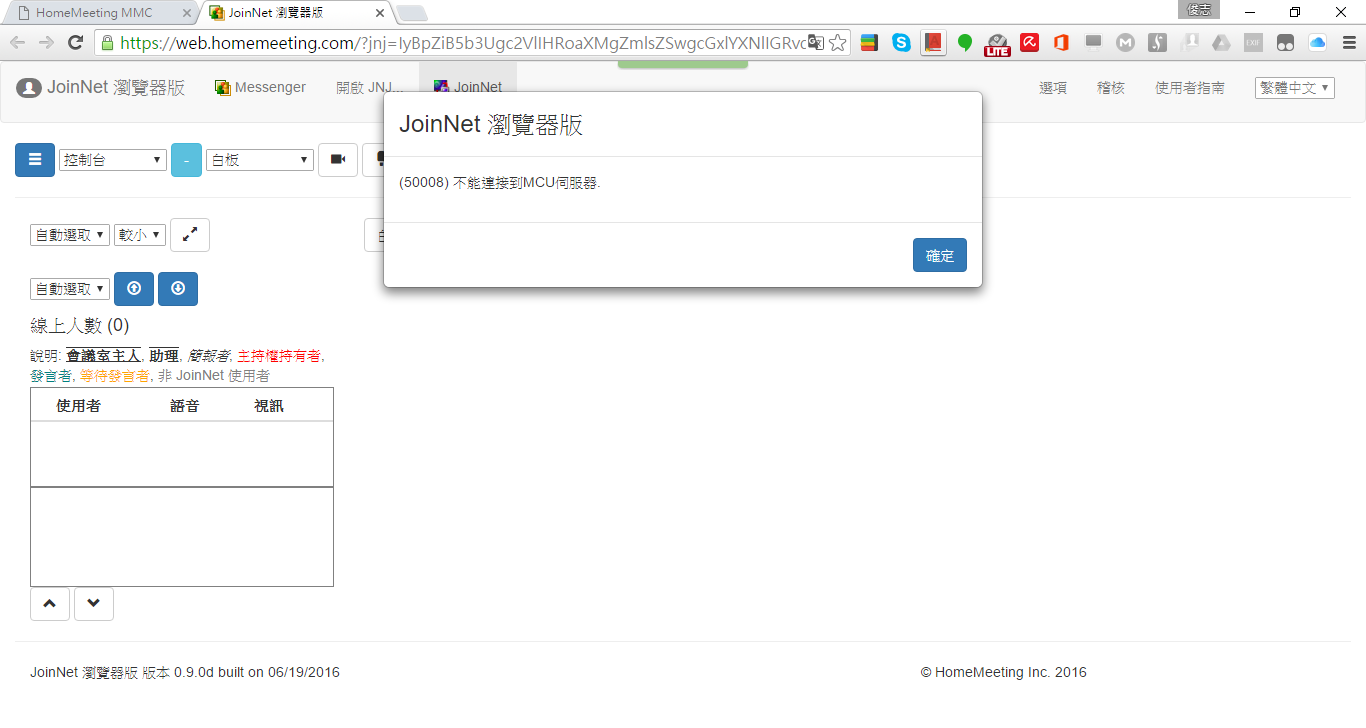
Task: Toggle the video camera button
Action: pyautogui.click(x=338, y=160)
